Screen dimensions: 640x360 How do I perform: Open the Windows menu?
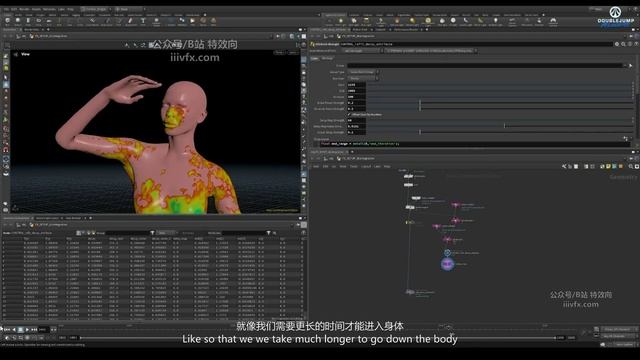[49, 9]
